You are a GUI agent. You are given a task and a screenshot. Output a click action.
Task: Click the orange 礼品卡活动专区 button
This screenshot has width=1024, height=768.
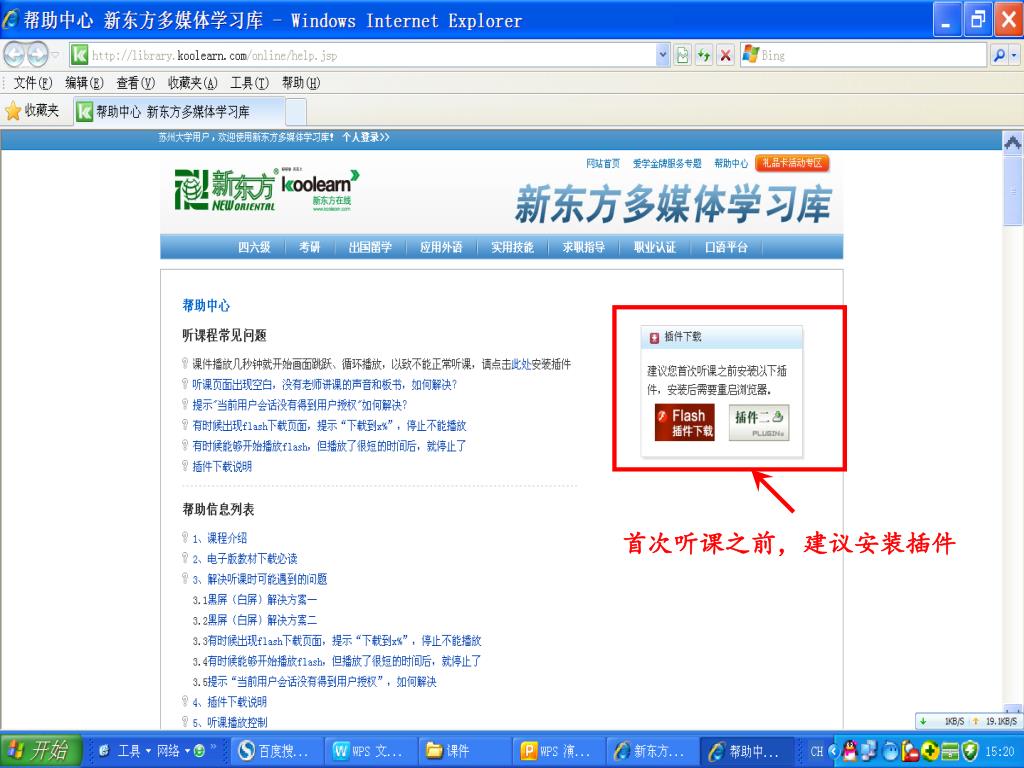coord(792,163)
